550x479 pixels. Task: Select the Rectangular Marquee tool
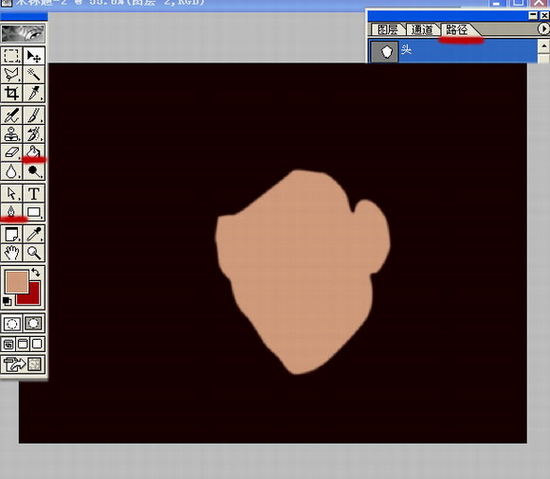[x=12, y=56]
